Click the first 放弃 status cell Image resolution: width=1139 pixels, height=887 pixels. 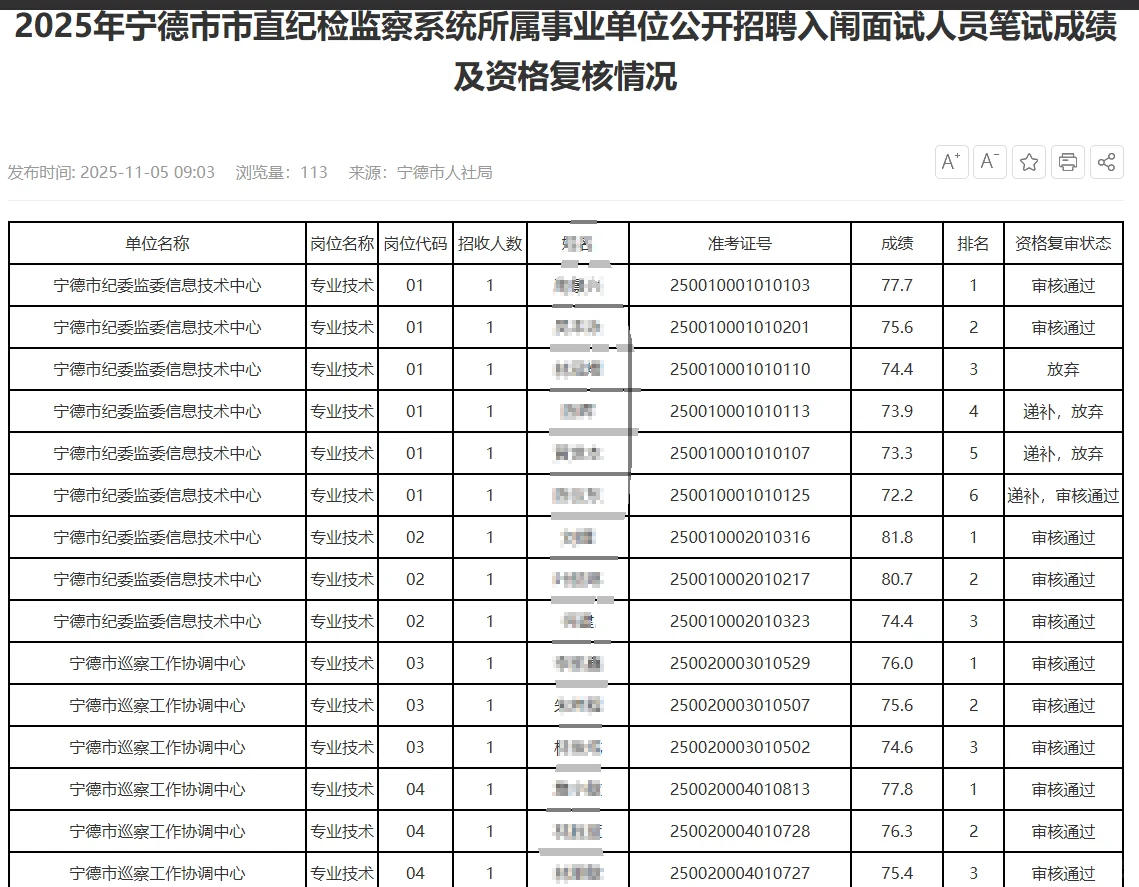pyautogui.click(x=1064, y=369)
